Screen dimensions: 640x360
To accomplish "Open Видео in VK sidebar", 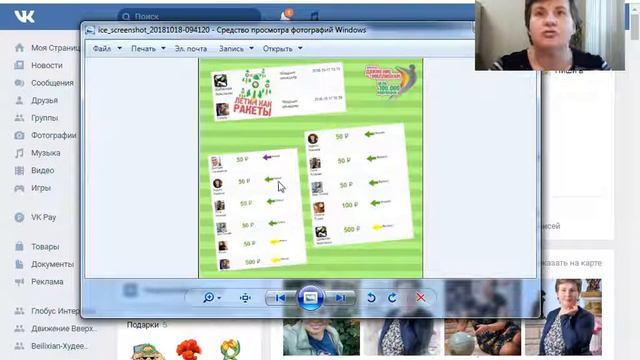I will tap(42, 171).
